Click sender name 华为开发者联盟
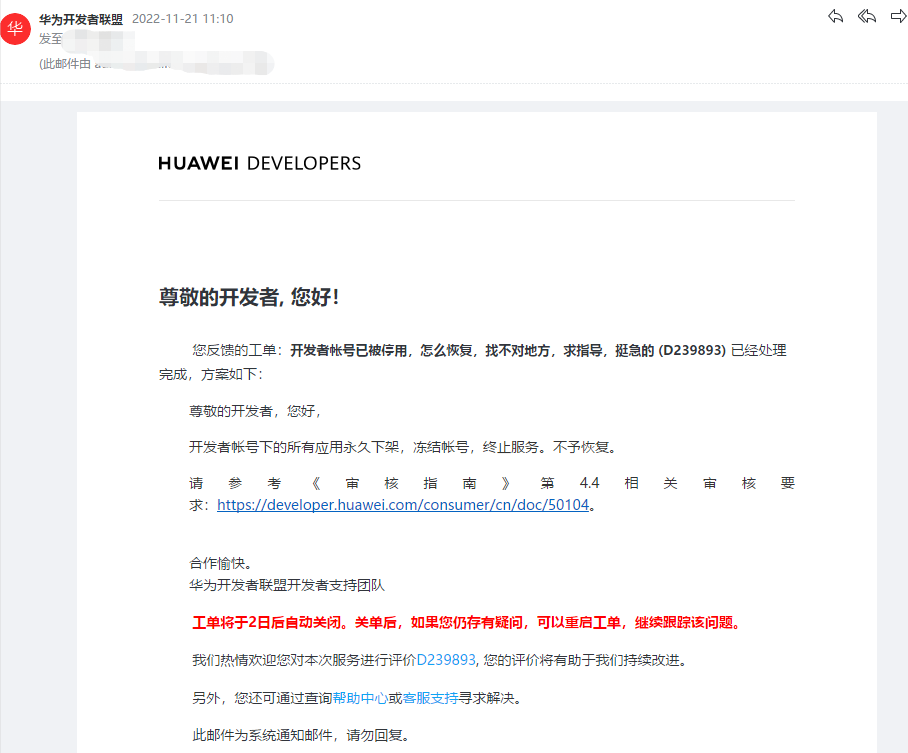Viewport: 908px width, 753px height. (81, 19)
